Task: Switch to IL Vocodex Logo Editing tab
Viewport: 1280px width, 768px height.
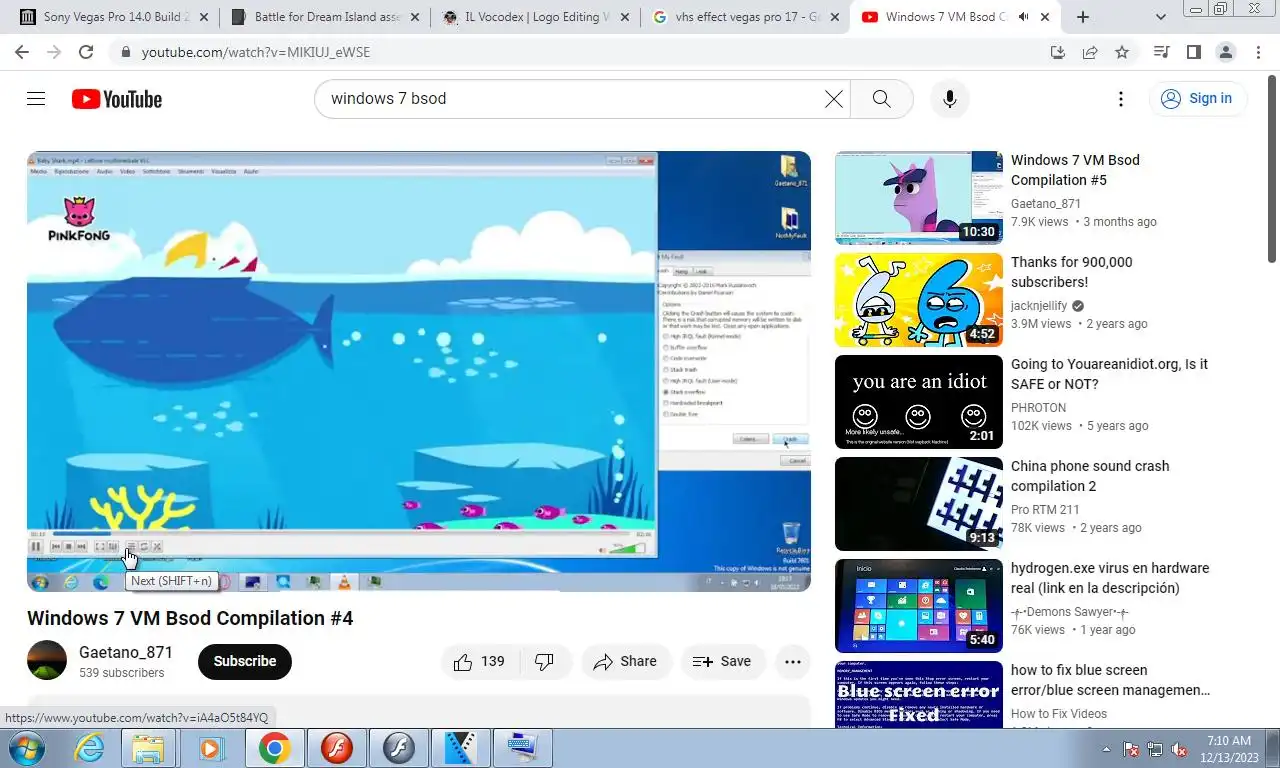Action: tap(534, 17)
